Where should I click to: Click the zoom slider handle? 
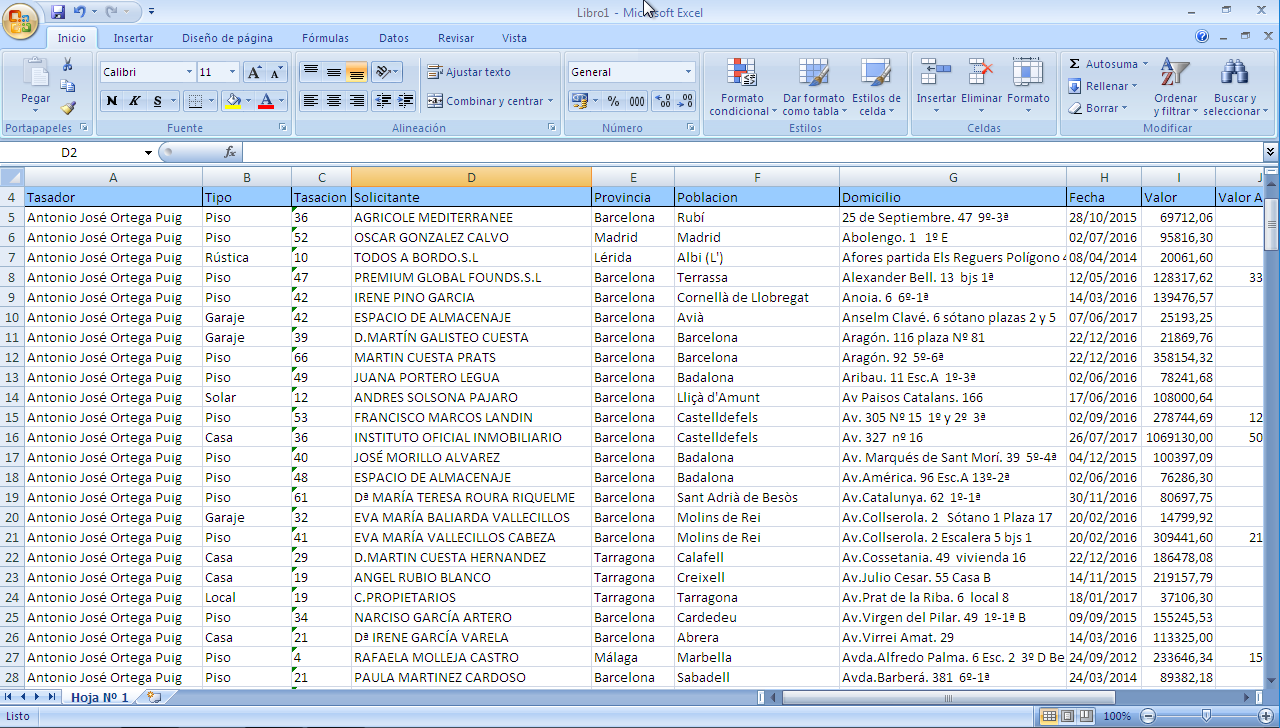click(1206, 716)
